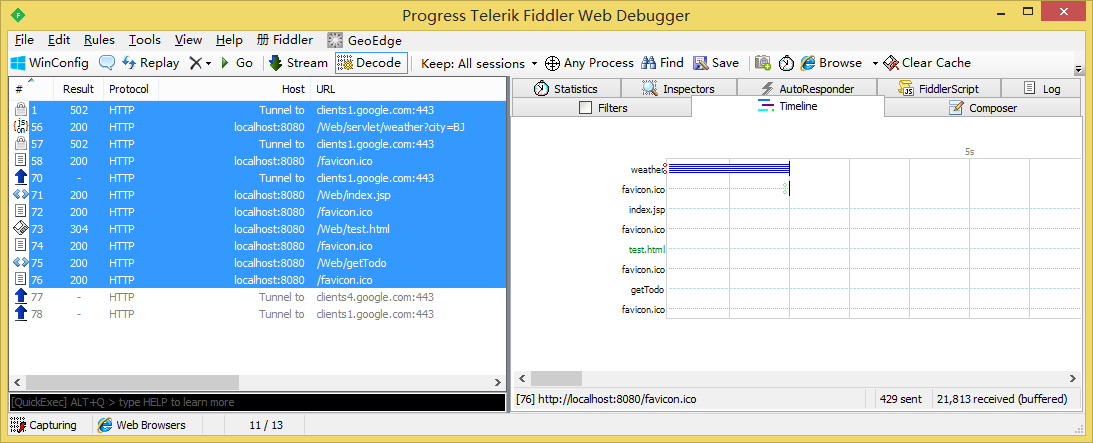Select the /Web/test.html session URL
This screenshot has height=443, width=1093.
click(353, 228)
